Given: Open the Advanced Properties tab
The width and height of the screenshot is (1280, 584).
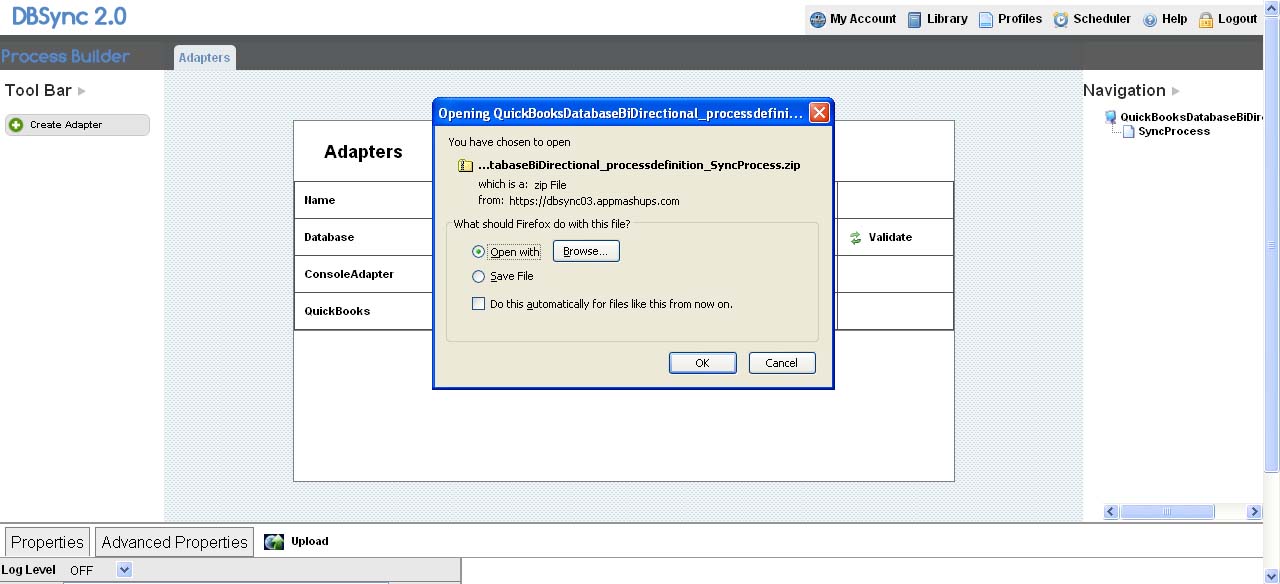Looking at the screenshot, I should point(174,542).
